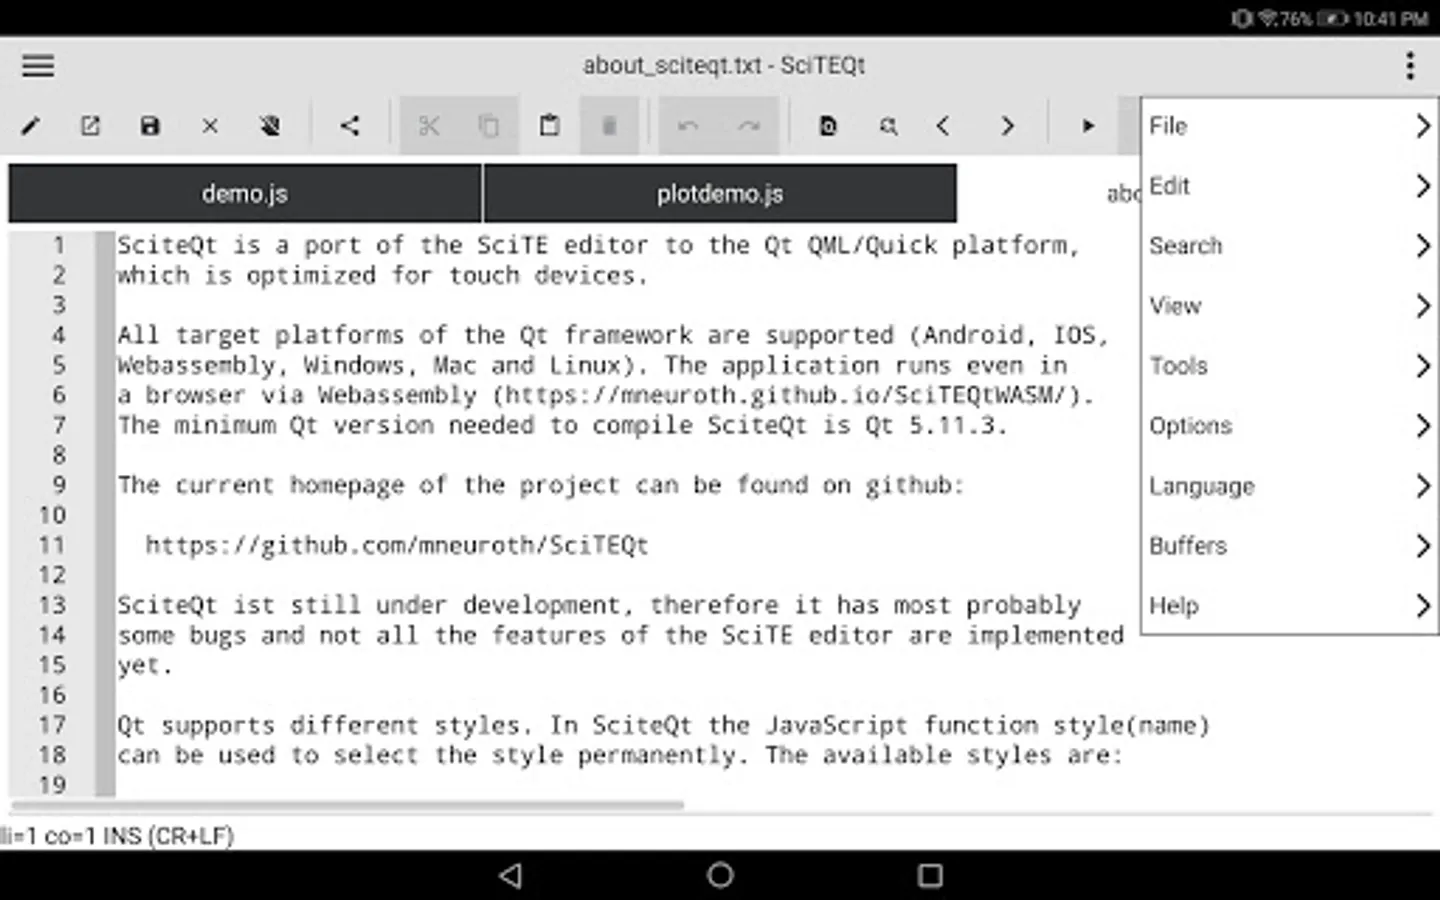Click the cut scissors icon

pos(429,126)
